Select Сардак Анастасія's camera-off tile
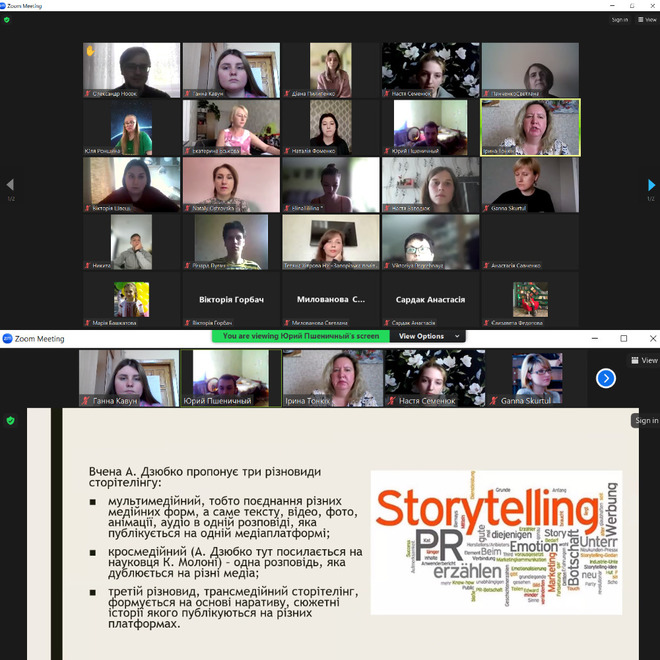 (x=429, y=300)
